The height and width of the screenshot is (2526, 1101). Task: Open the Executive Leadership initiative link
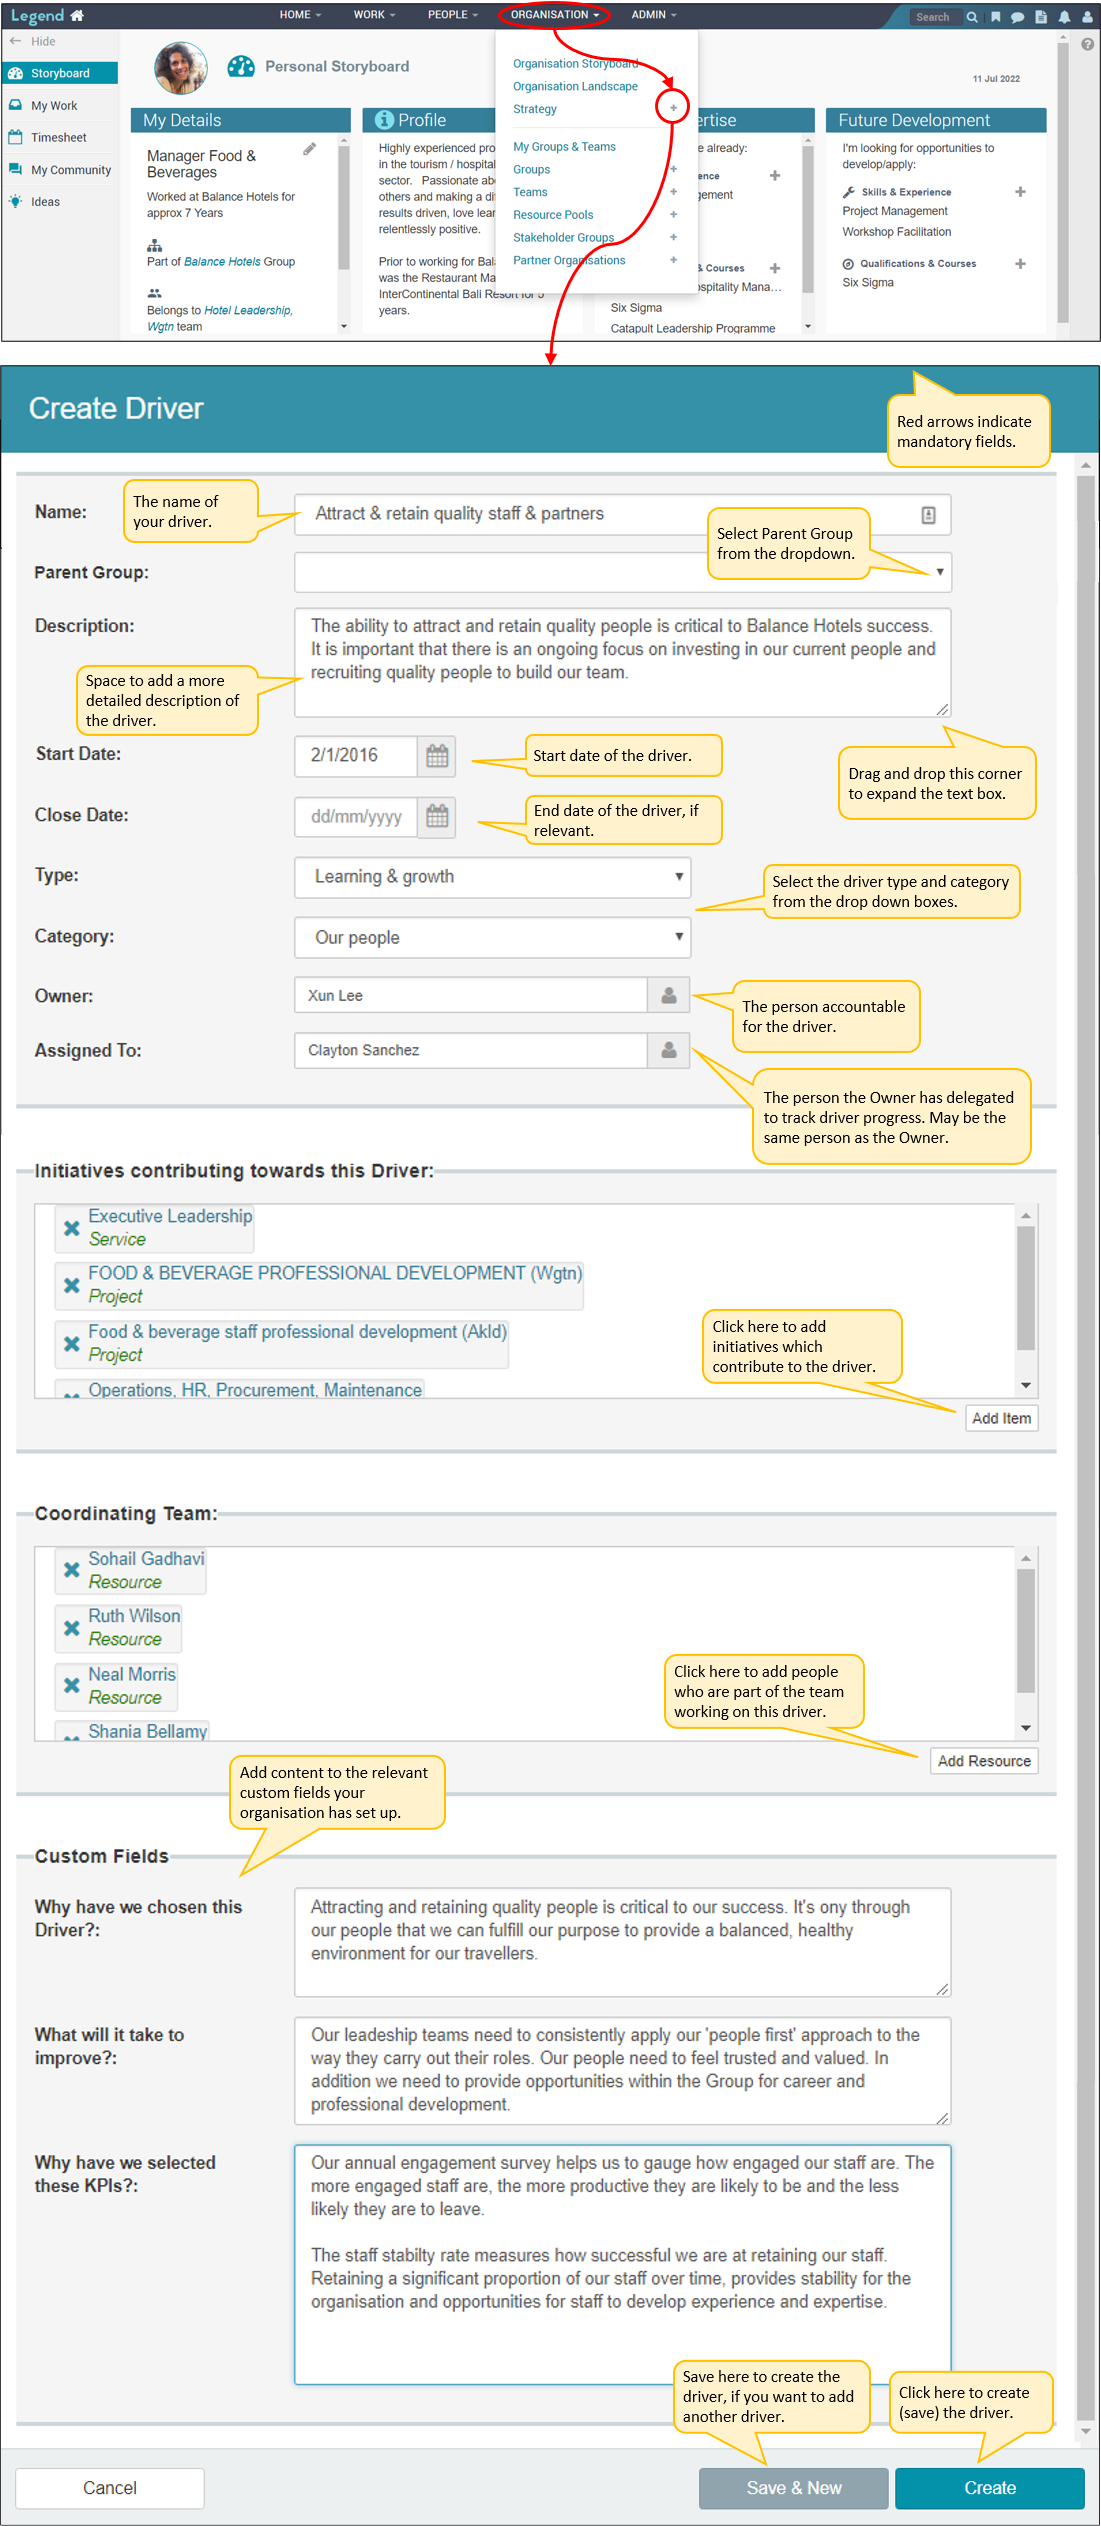(170, 1216)
